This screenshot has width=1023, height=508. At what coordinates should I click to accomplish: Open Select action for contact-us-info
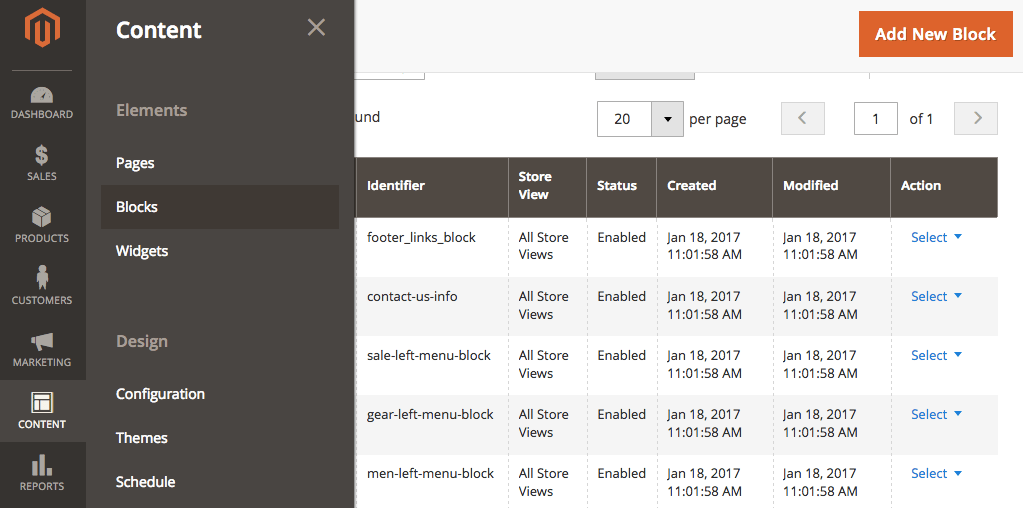(x=936, y=296)
